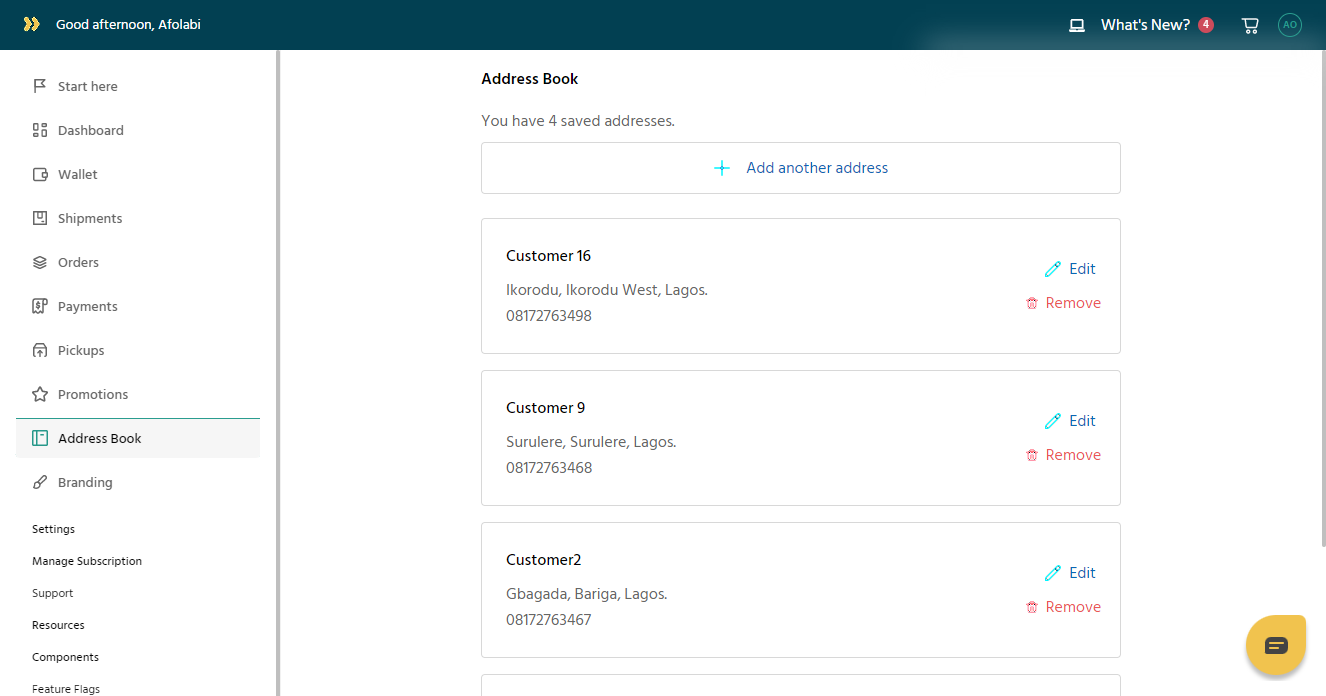Open the Branding section
The height and width of the screenshot is (696, 1326).
click(x=138, y=482)
